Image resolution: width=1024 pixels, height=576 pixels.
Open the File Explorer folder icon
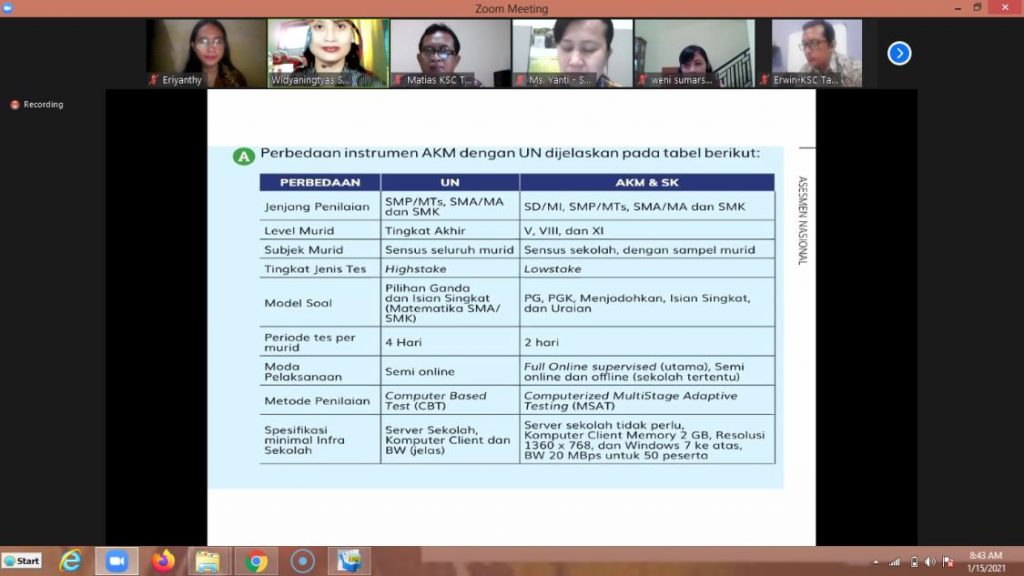pos(208,561)
